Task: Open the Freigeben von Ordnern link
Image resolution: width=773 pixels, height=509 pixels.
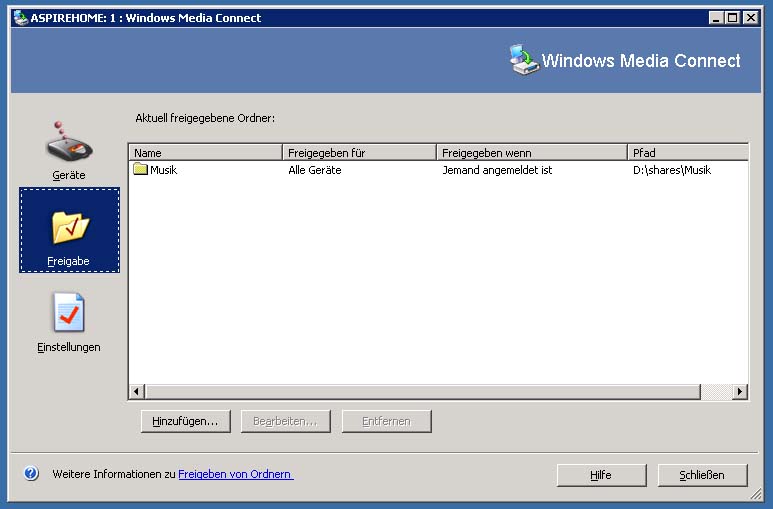Action: point(236,474)
